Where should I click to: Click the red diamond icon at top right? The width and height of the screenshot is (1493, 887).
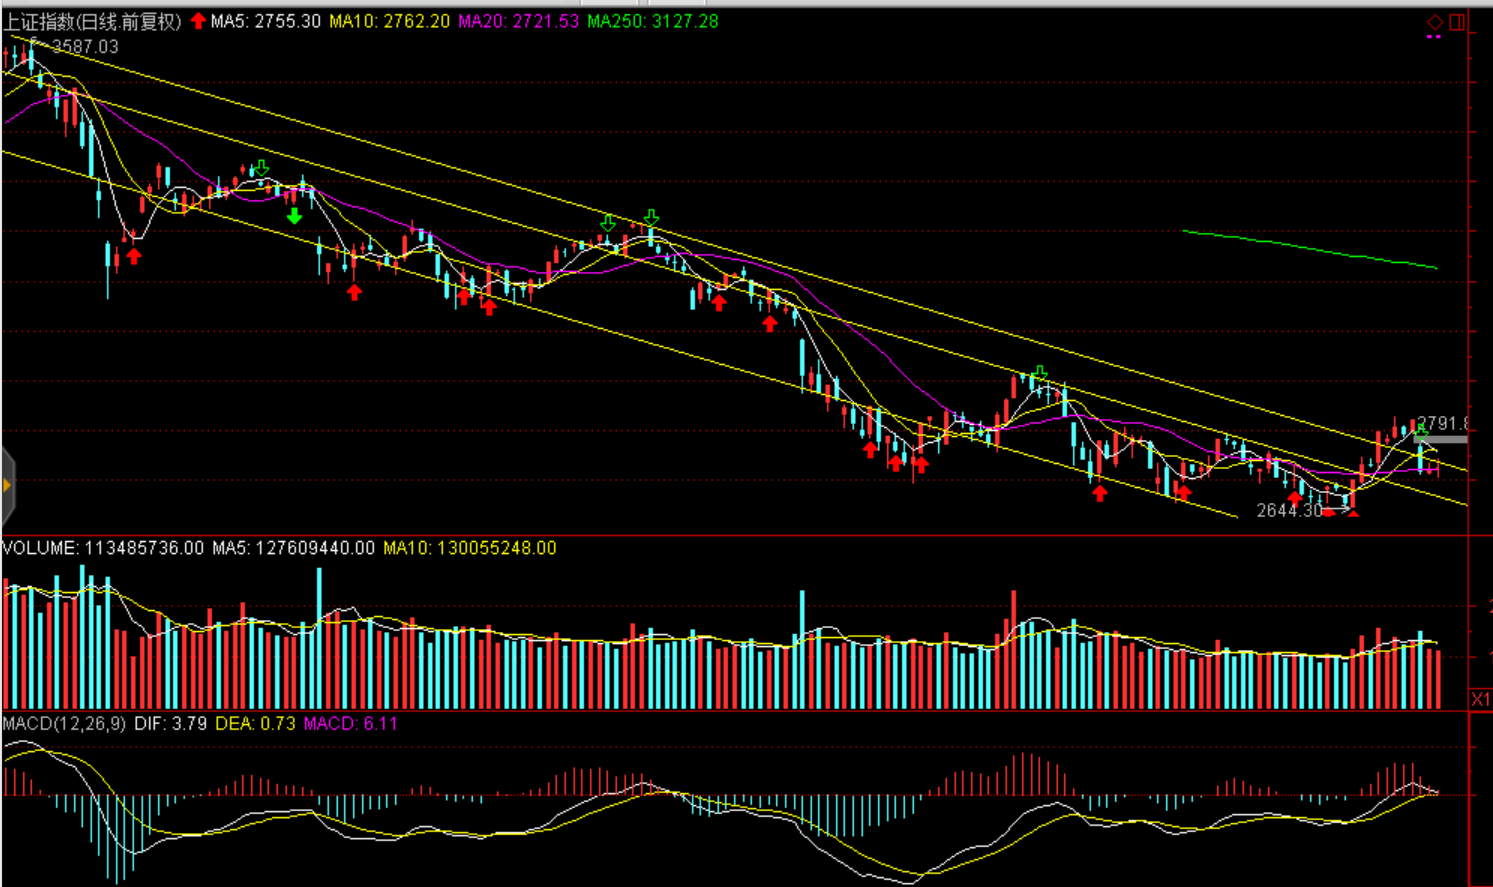pyautogui.click(x=1434, y=22)
